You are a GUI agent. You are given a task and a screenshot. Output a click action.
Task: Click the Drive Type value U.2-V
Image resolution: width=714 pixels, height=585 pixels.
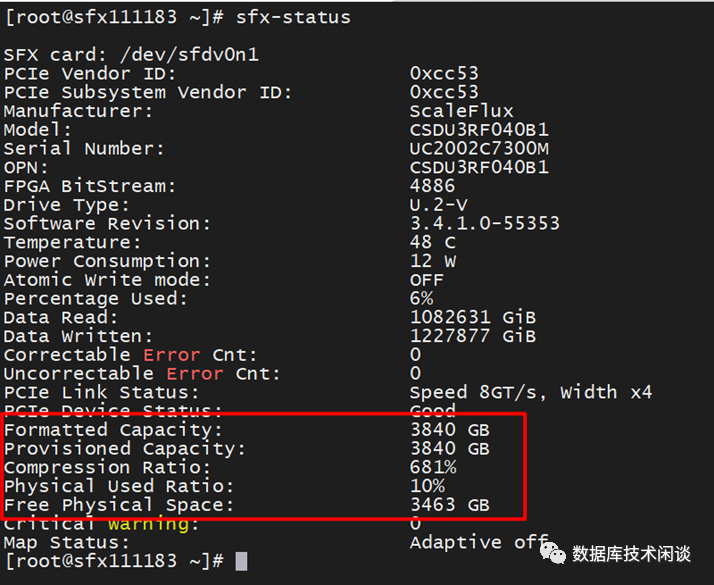point(438,205)
